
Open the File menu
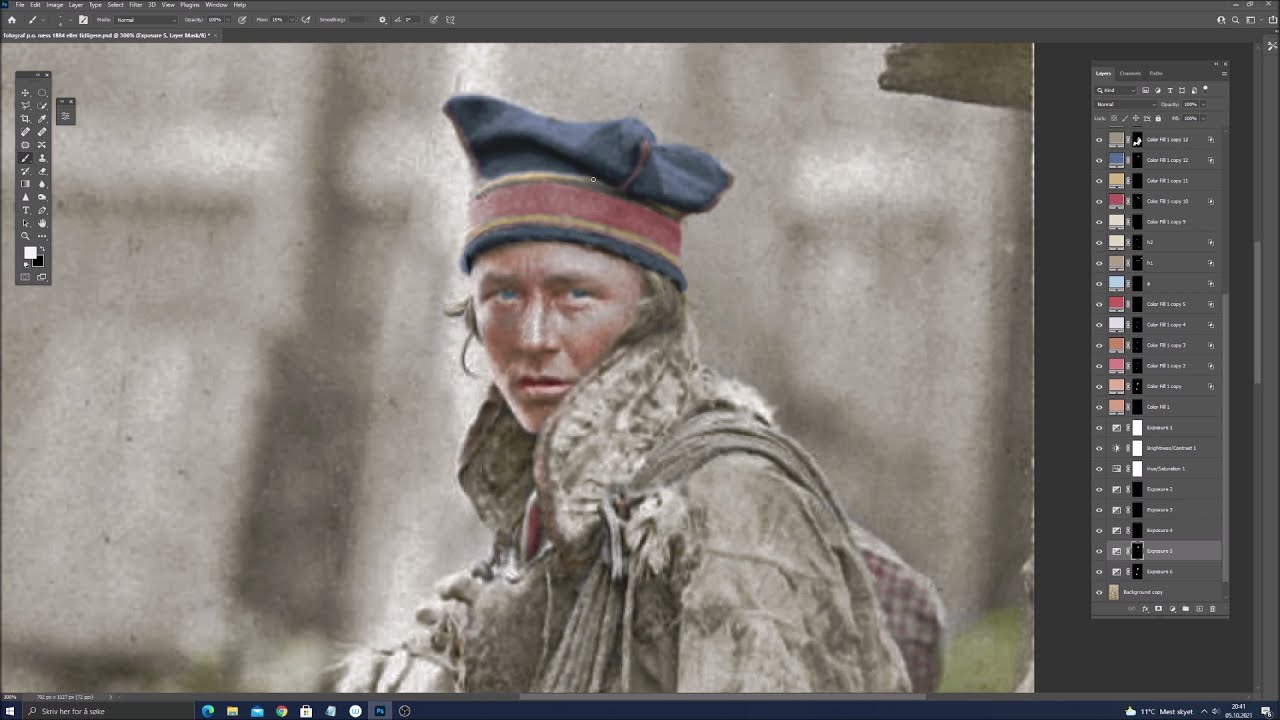pyautogui.click(x=20, y=5)
